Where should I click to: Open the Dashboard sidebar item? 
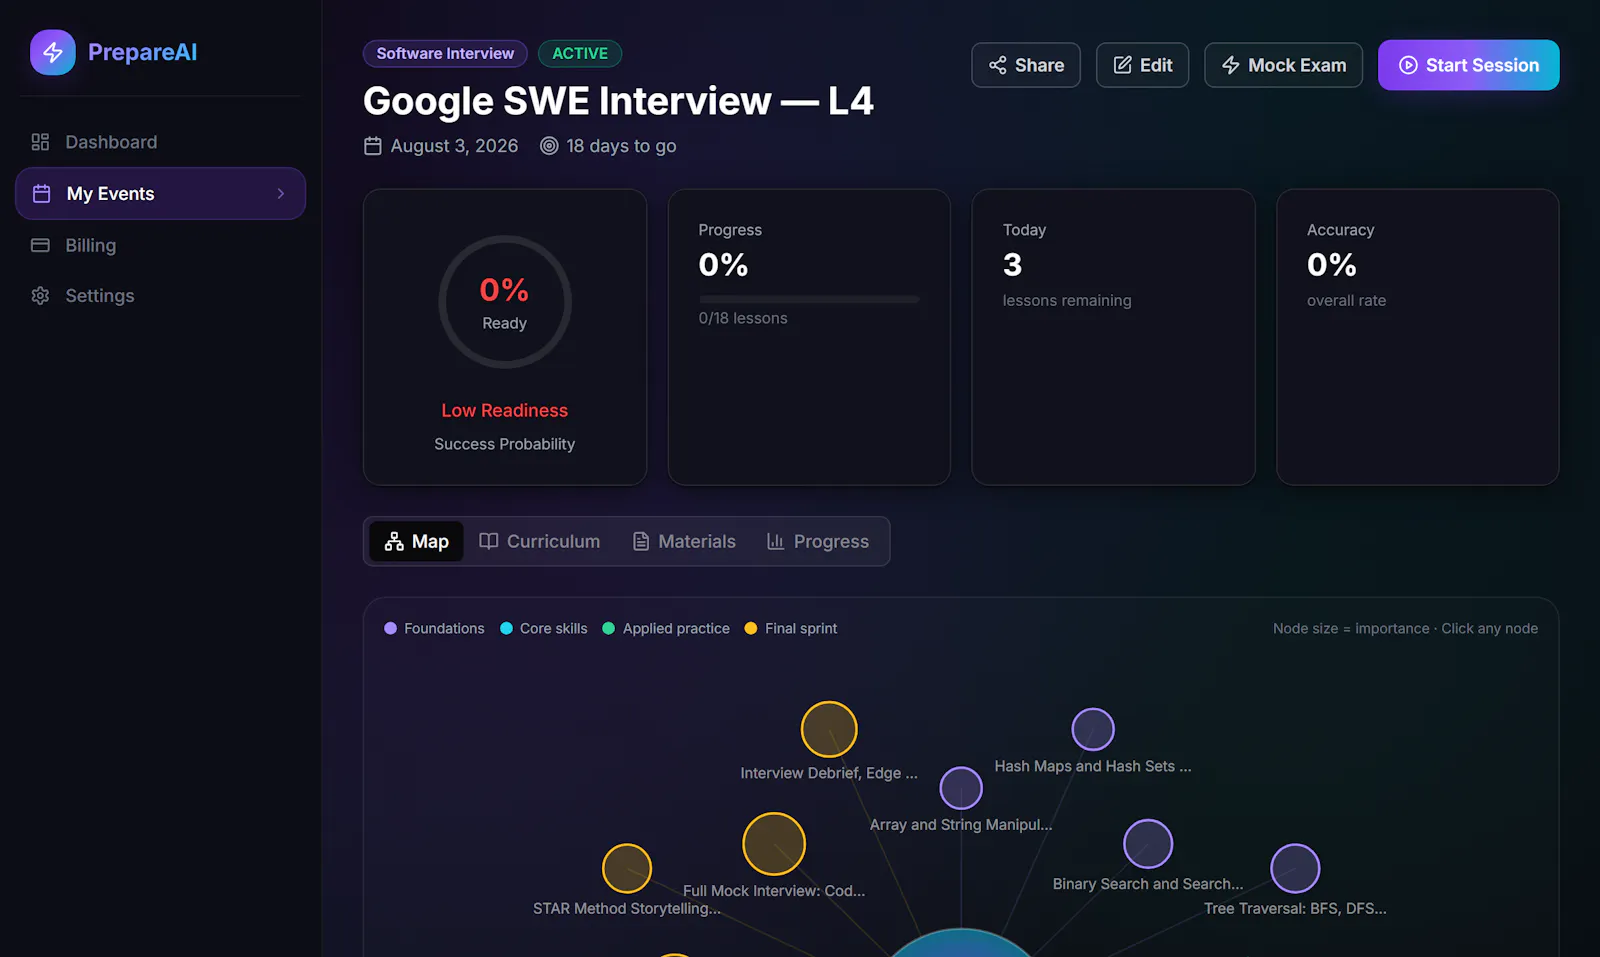[x=160, y=142]
